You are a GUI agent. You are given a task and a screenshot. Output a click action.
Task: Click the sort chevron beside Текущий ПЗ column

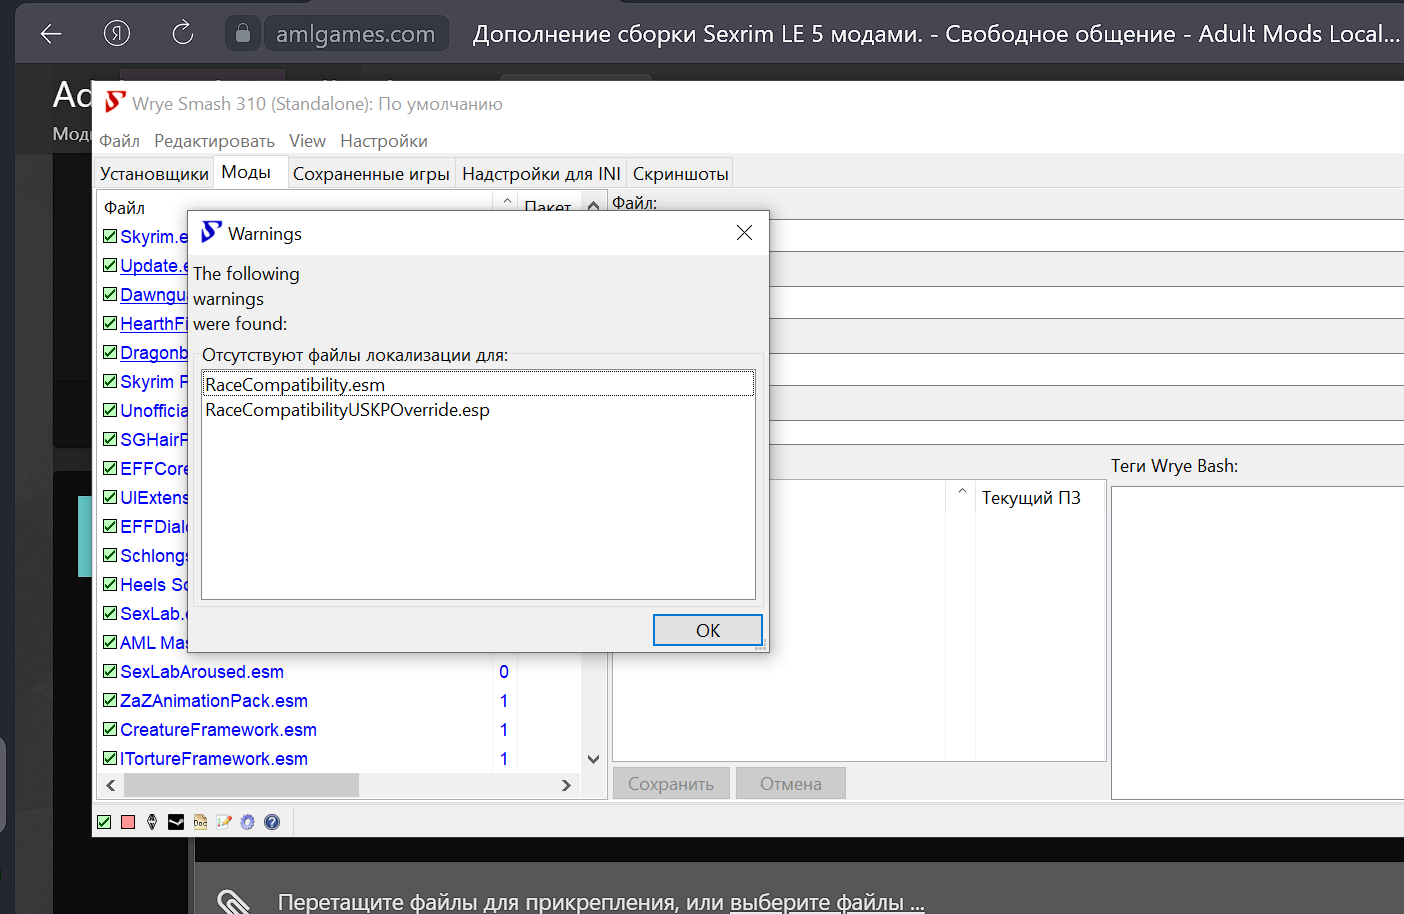(x=962, y=491)
